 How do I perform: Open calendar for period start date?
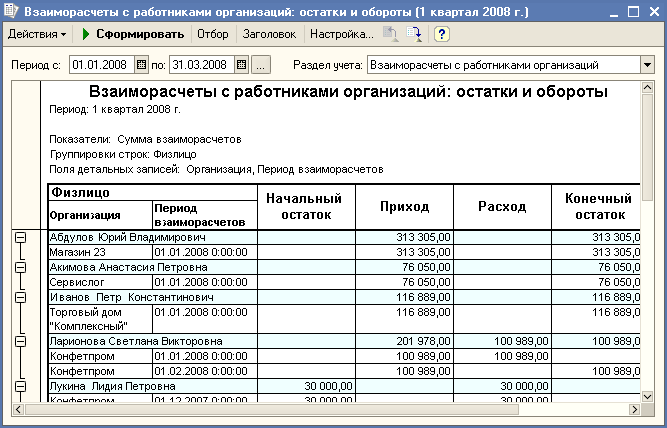[x=141, y=65]
